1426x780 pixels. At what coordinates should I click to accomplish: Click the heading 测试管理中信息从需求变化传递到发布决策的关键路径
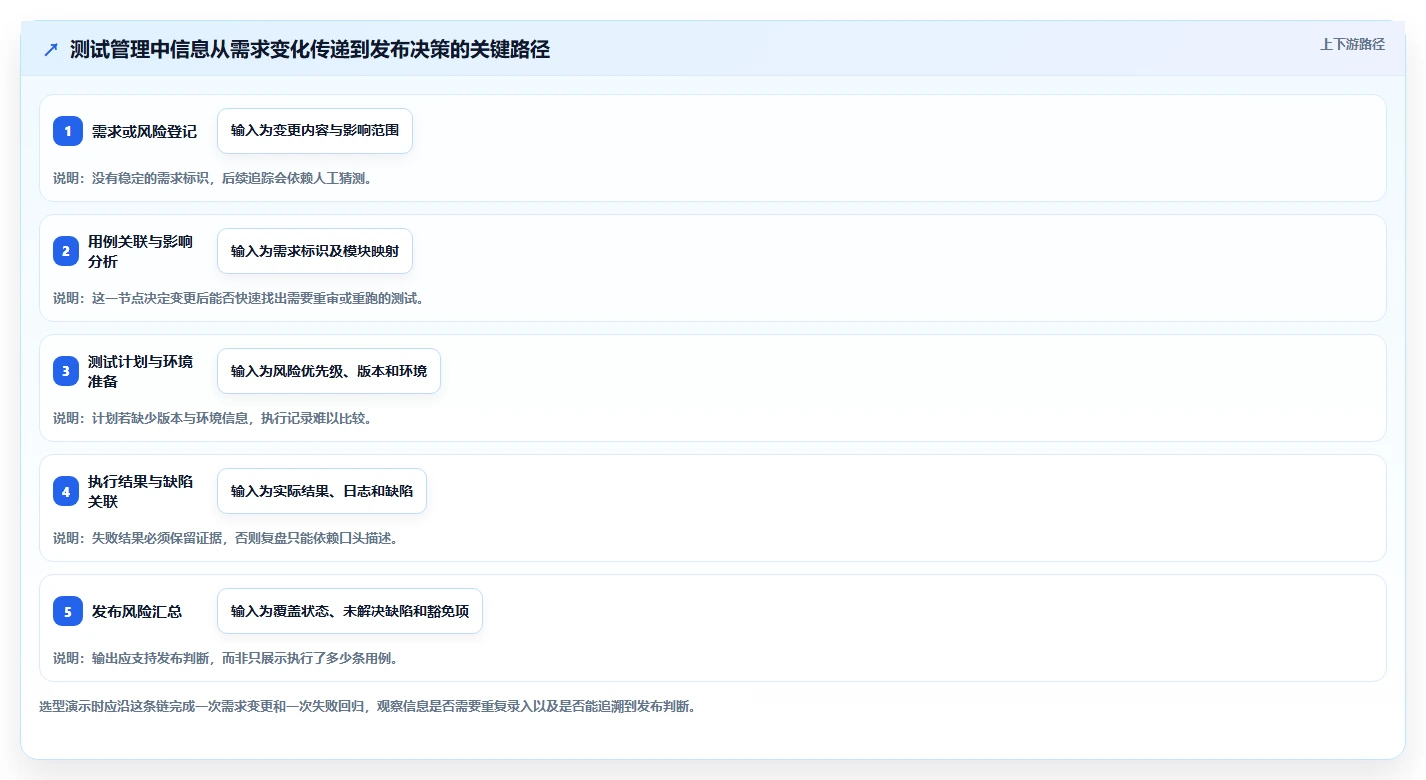pos(310,50)
